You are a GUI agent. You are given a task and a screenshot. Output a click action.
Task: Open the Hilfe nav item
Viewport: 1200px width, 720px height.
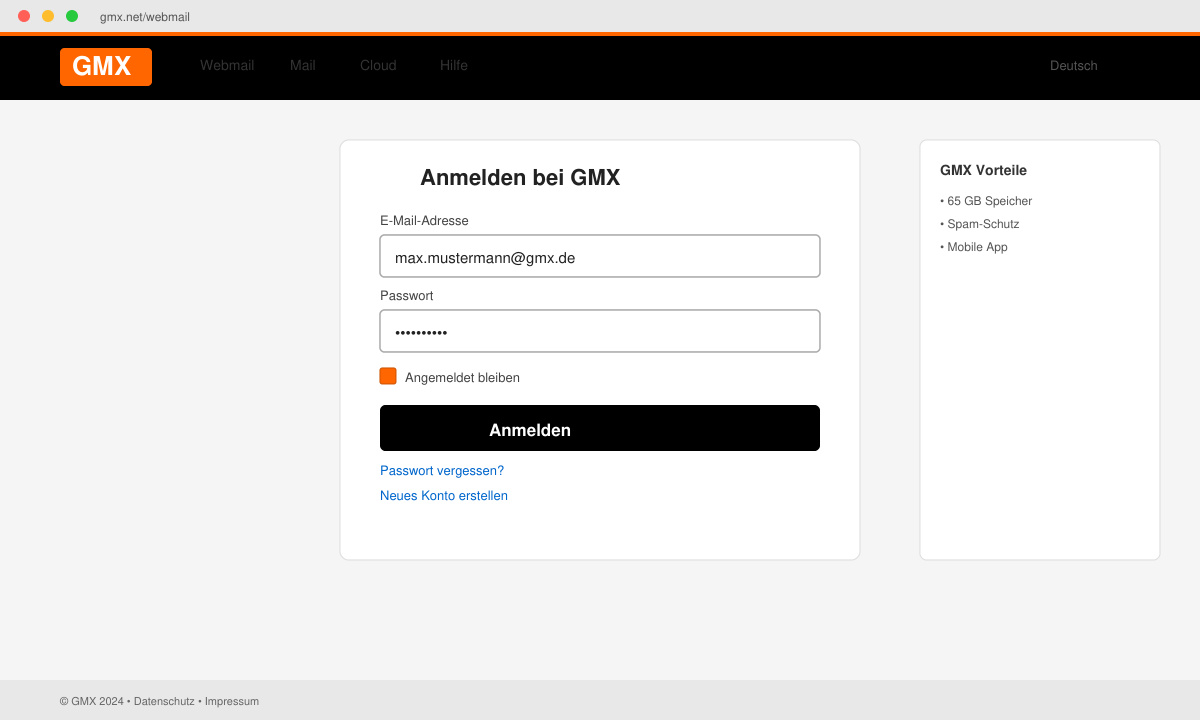[x=454, y=65]
